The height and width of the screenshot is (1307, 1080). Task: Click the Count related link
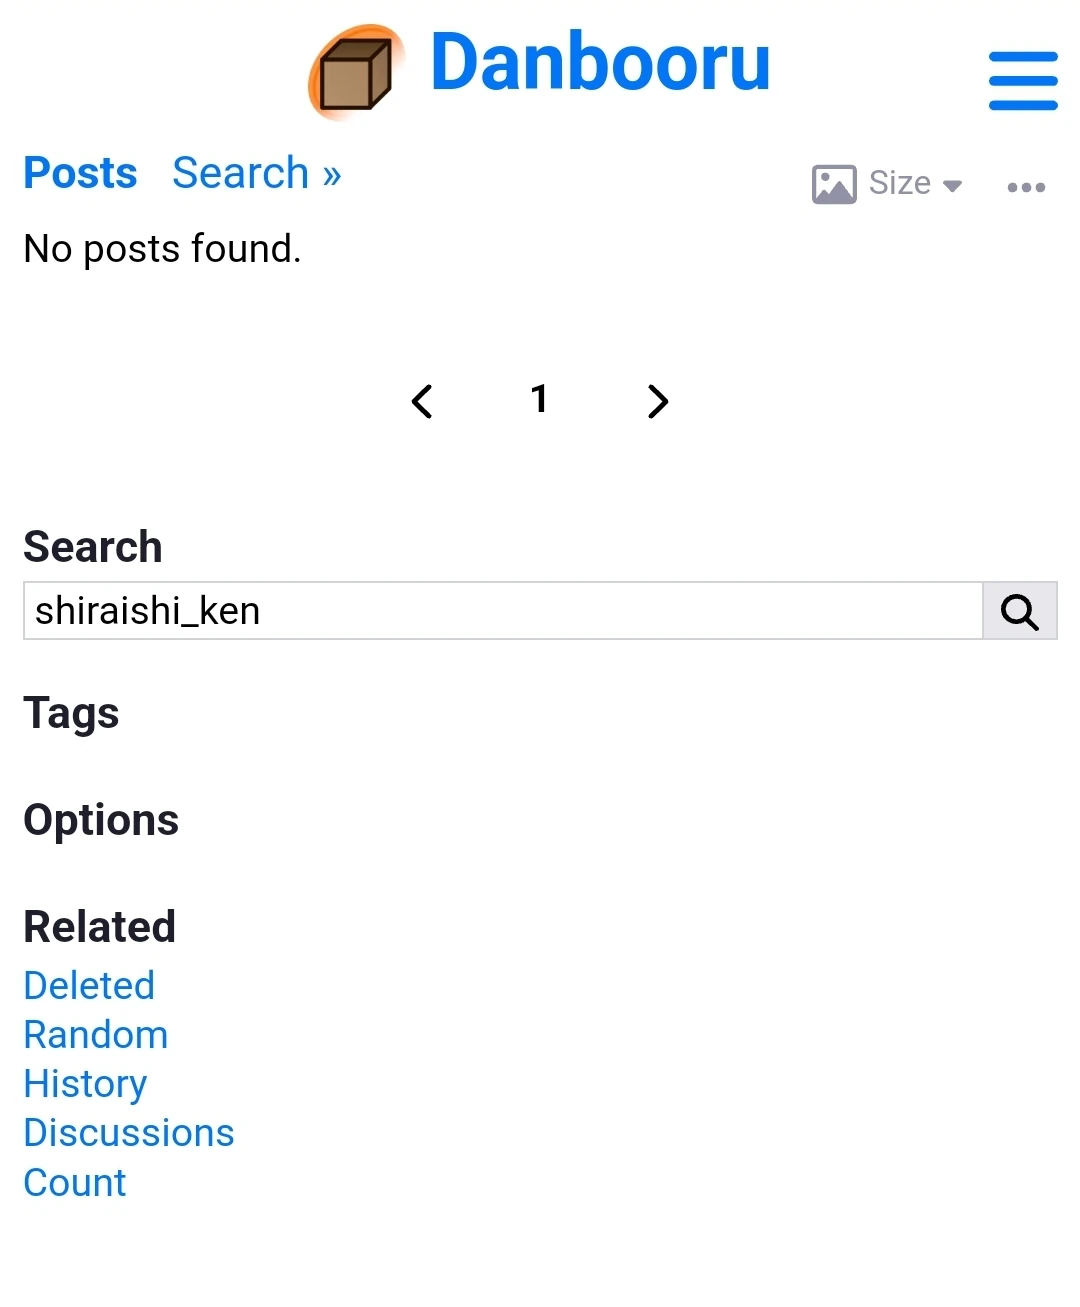pyautogui.click(x=75, y=1183)
